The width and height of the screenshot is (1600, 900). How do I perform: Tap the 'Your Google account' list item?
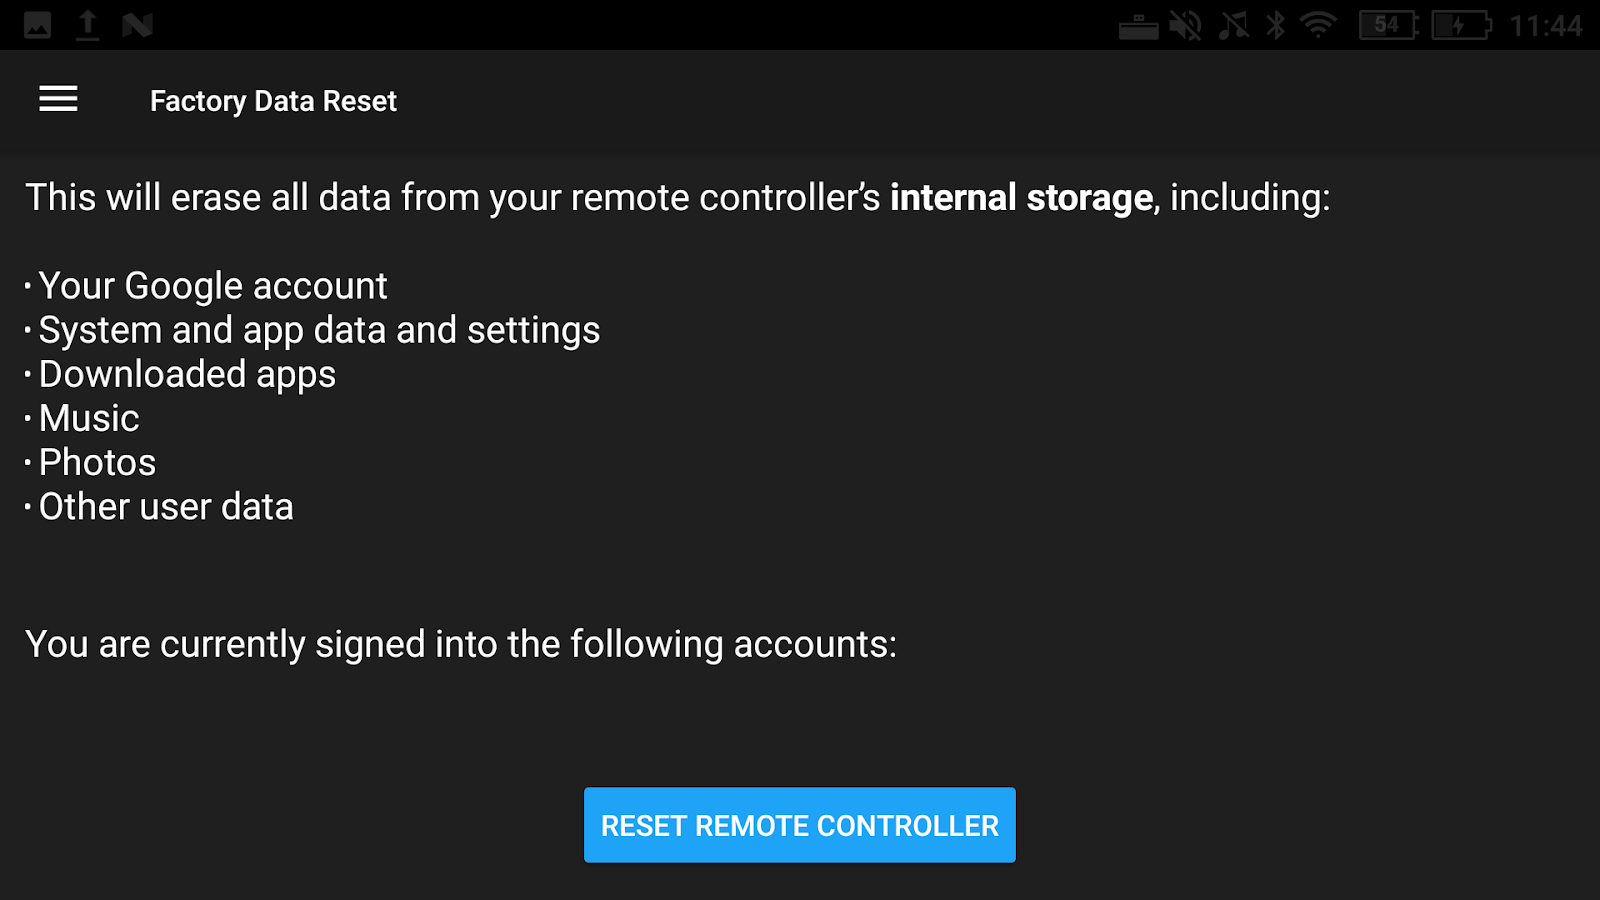point(212,286)
